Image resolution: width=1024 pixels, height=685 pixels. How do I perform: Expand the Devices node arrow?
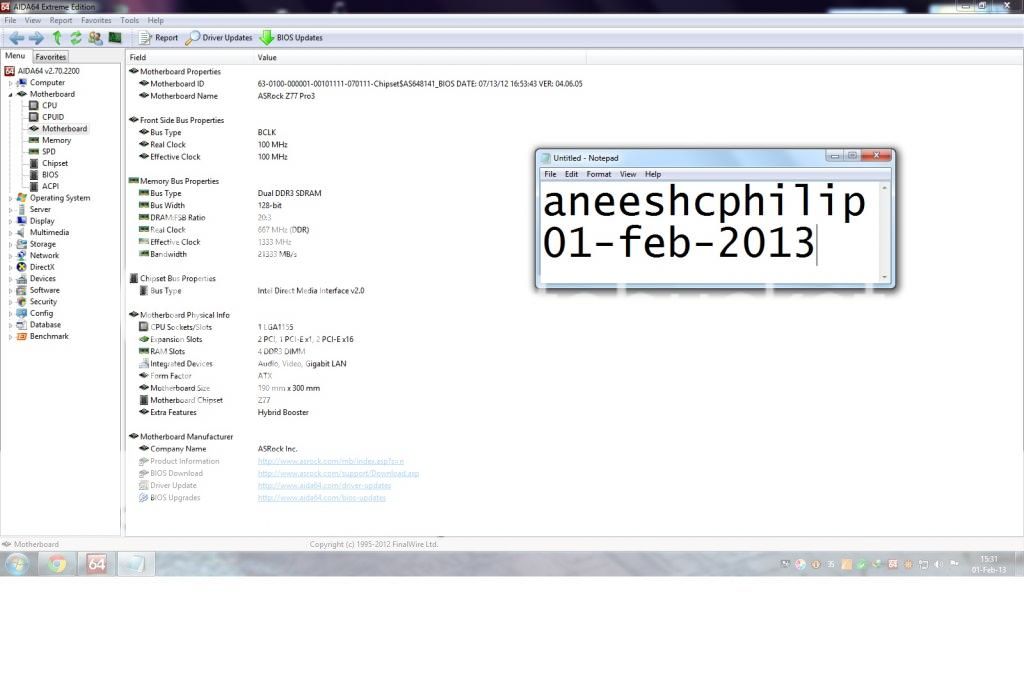(x=10, y=279)
